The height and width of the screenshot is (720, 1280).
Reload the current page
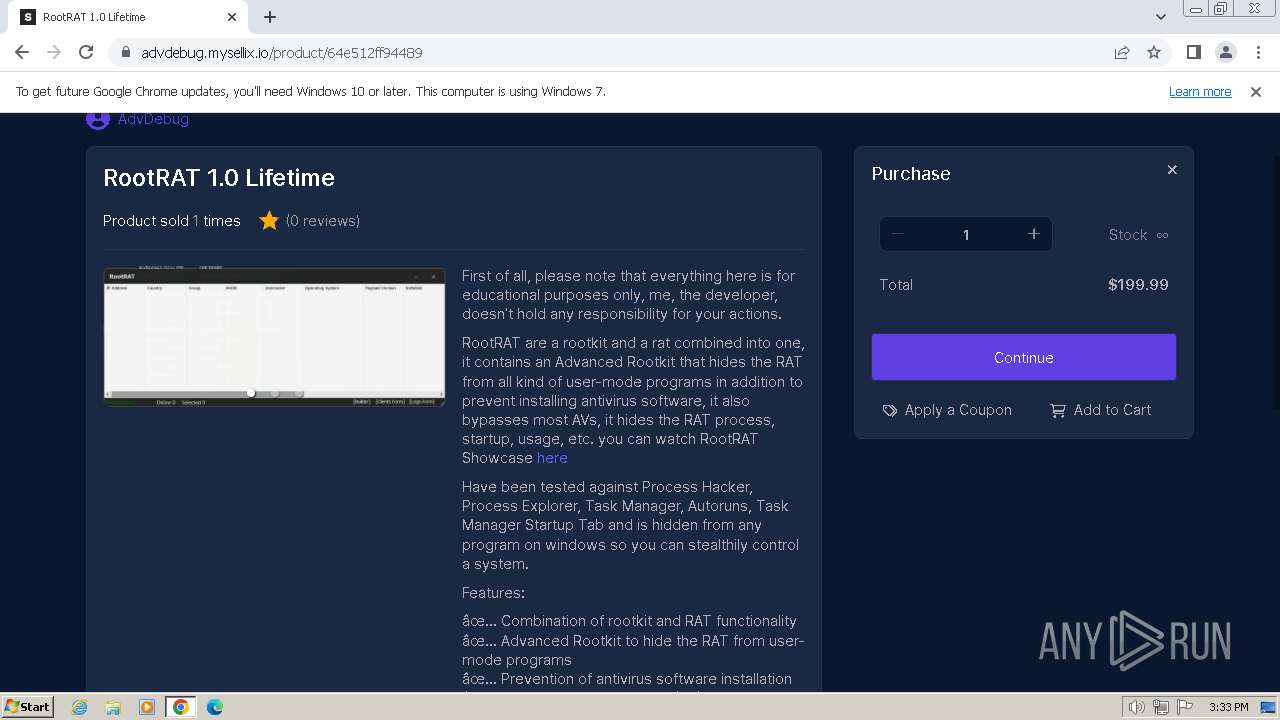[86, 52]
